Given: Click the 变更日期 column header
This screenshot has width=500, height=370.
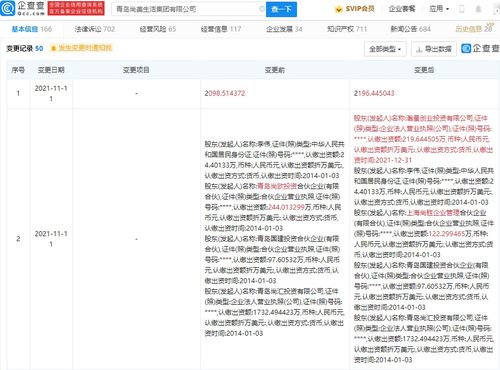Looking at the screenshot, I should 51,70.
